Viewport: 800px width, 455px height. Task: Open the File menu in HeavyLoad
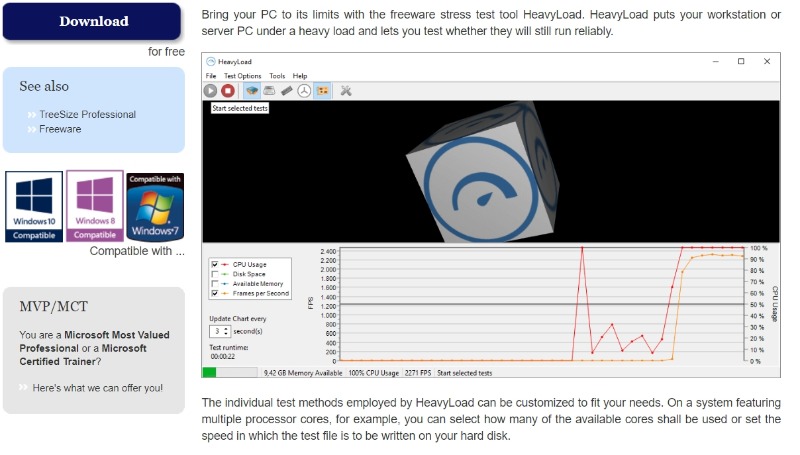point(211,75)
